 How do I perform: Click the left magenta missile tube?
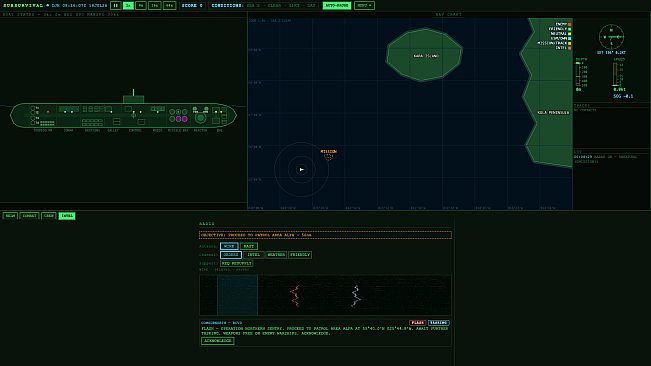[x=179, y=119]
